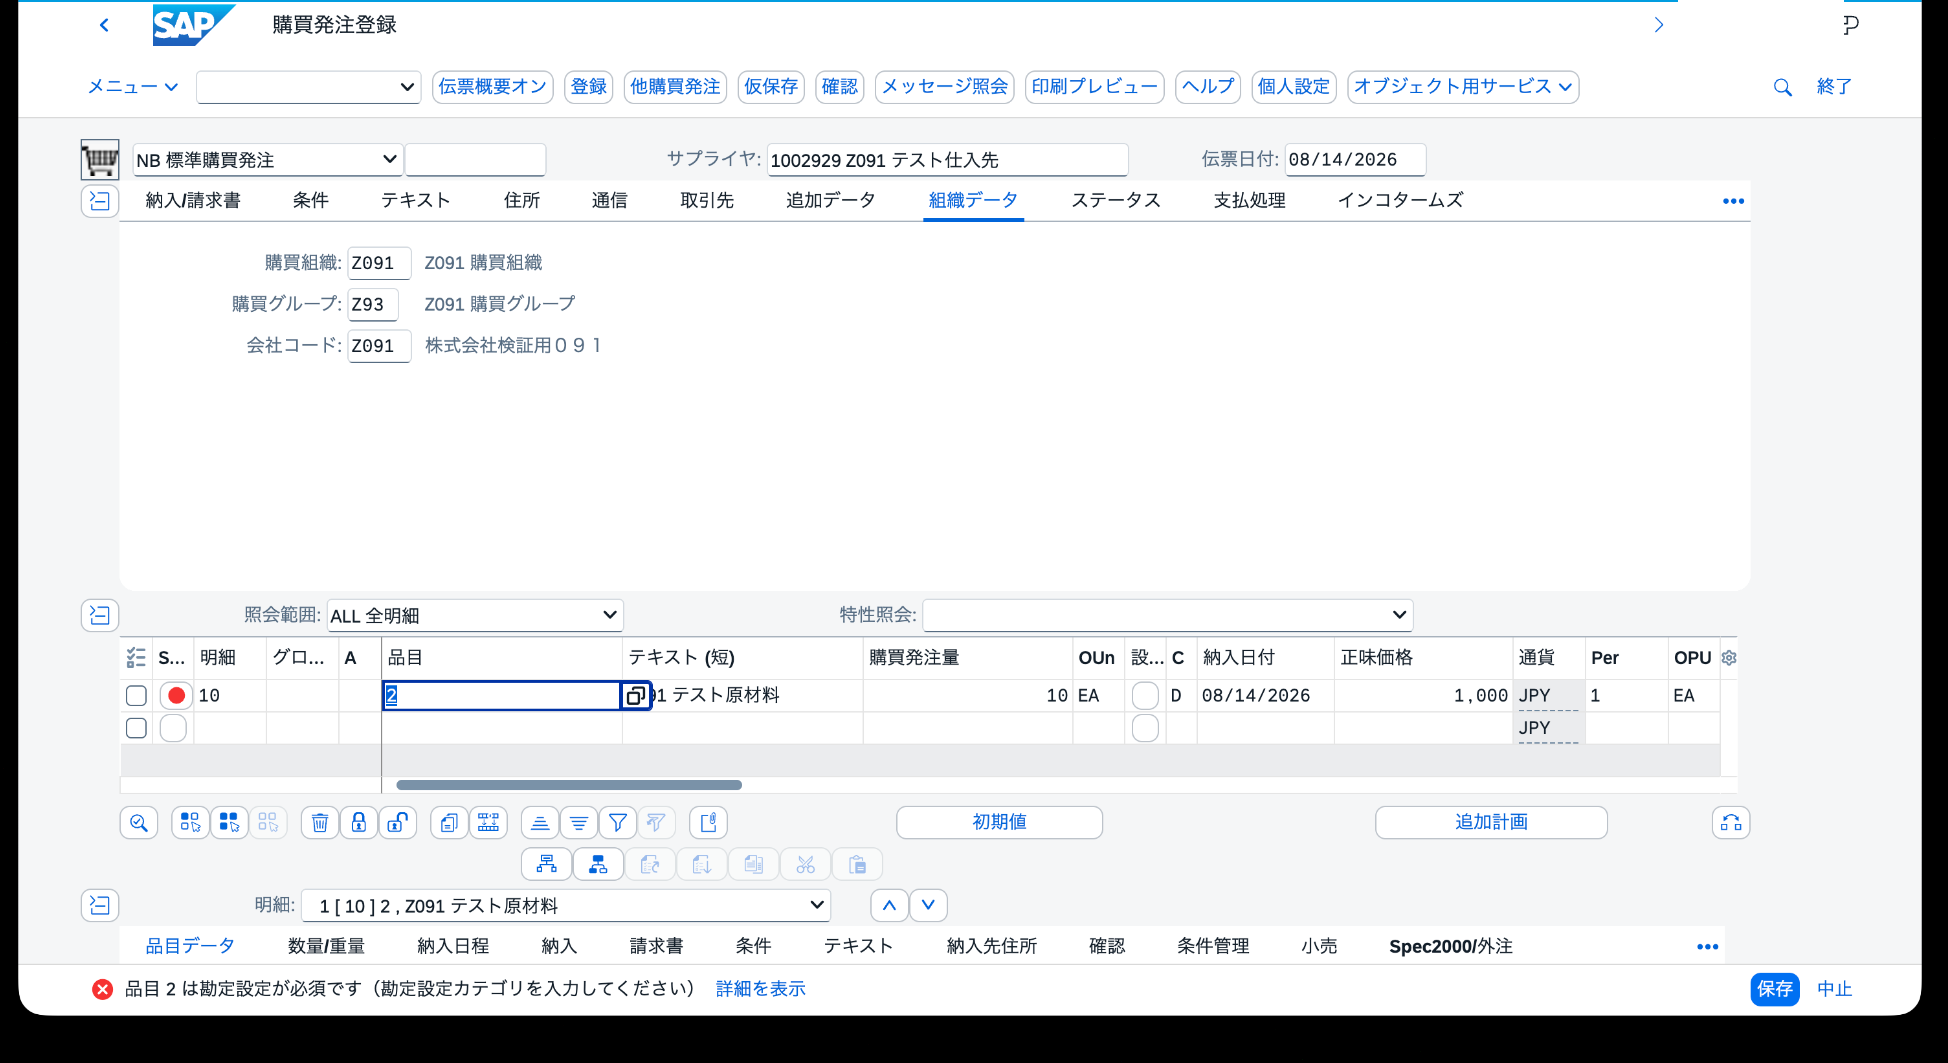This screenshot has height=1063, width=1948.
Task: Open the command field dropdown in toolbar
Action: click(x=407, y=87)
